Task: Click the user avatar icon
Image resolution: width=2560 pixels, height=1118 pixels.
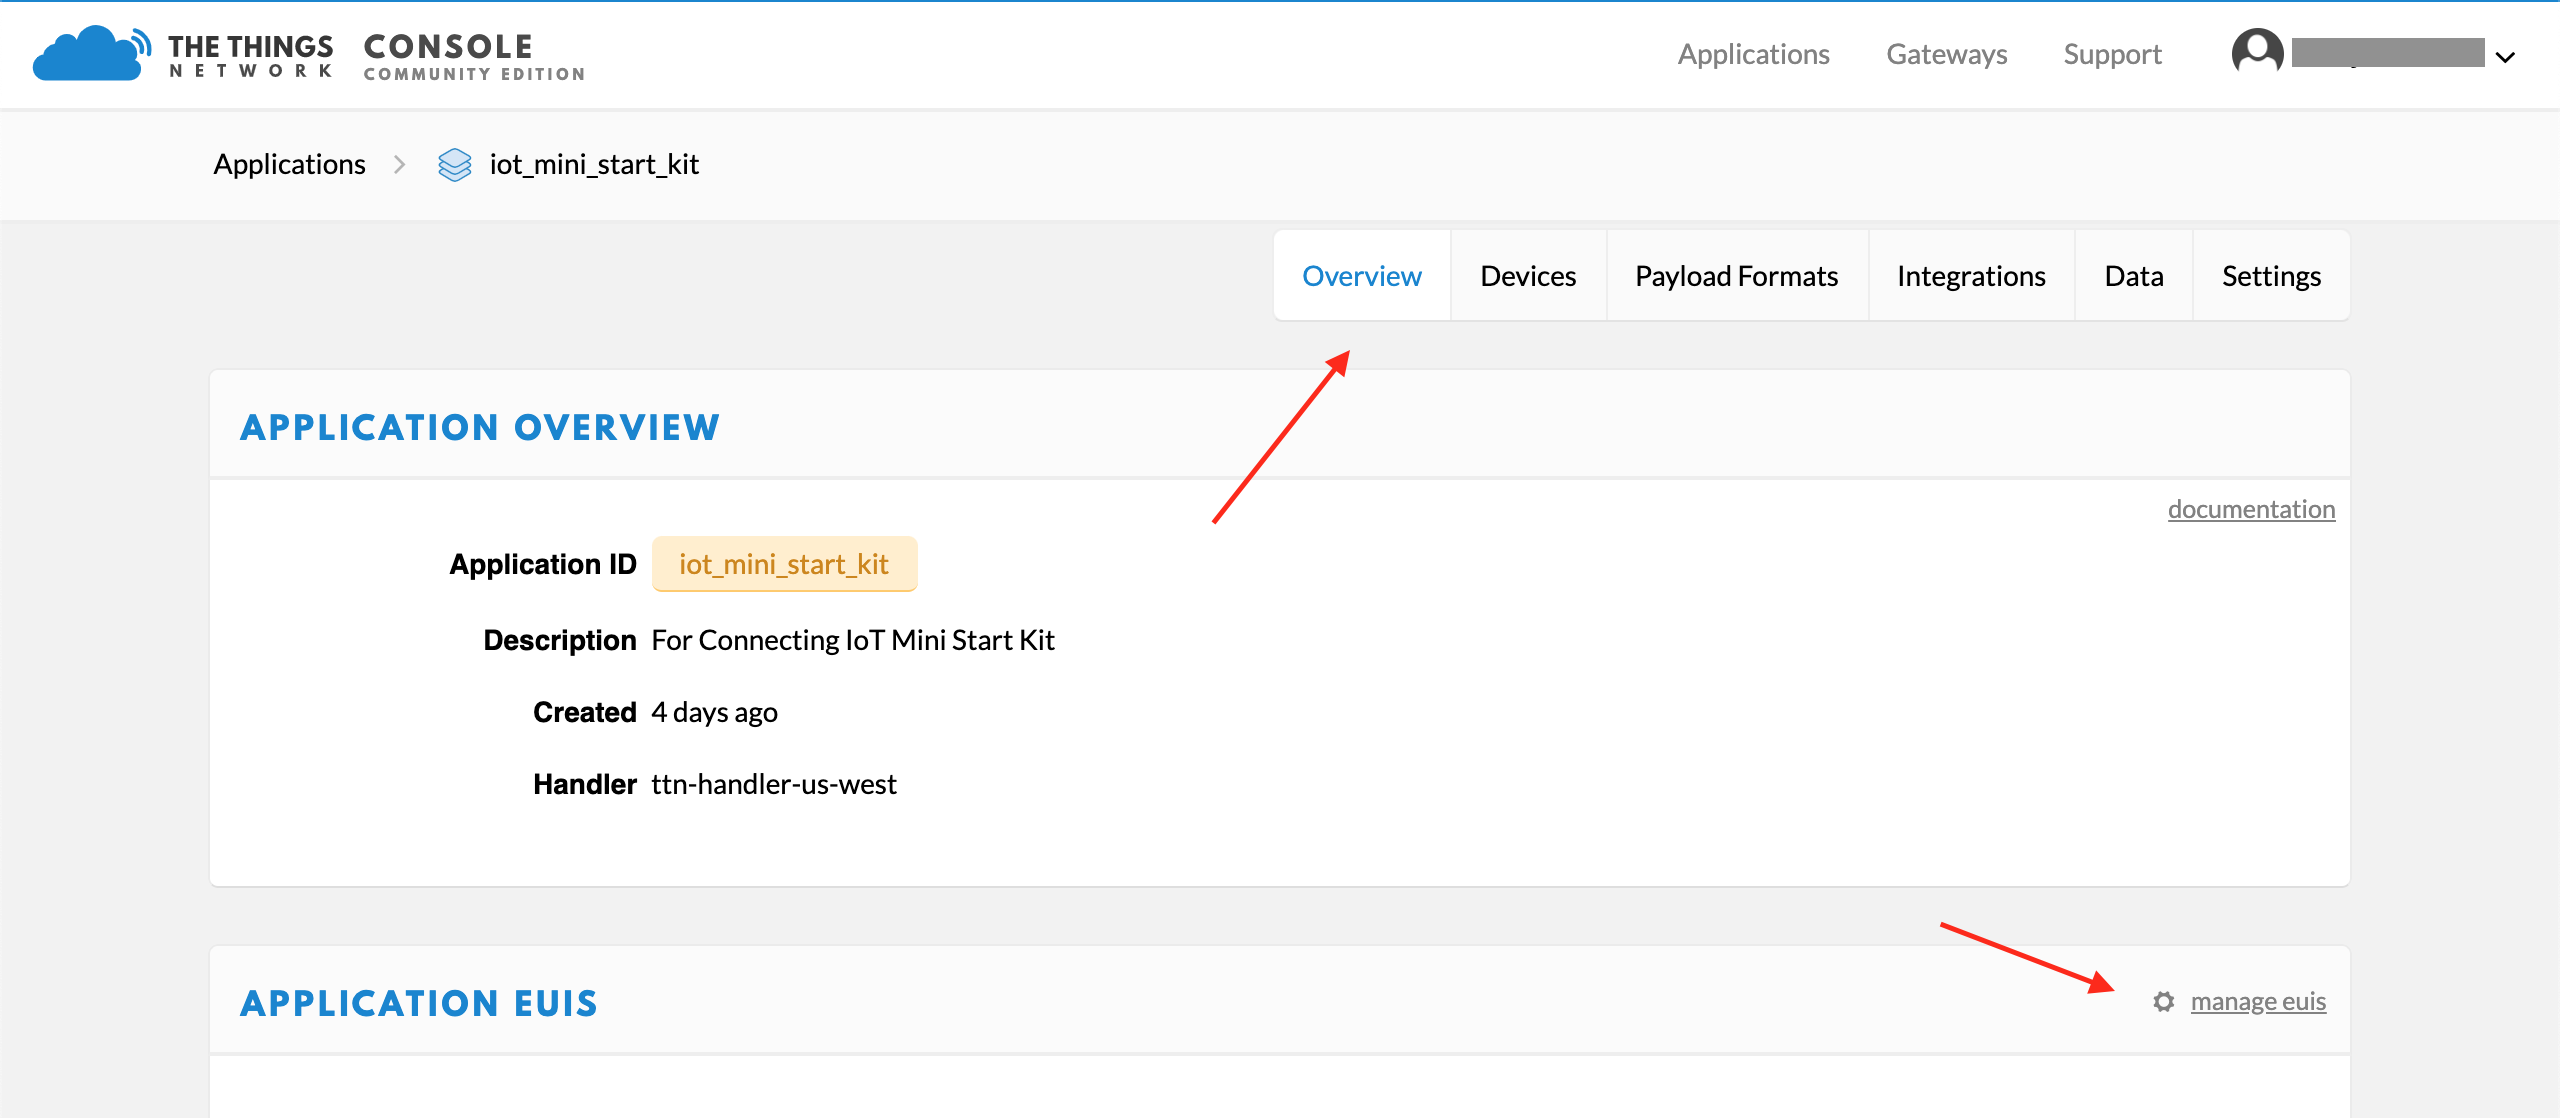Action: (2257, 52)
